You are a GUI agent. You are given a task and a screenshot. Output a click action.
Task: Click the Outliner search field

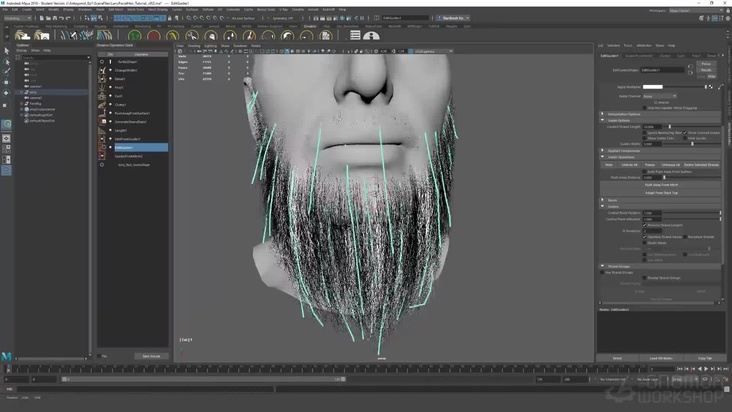[55, 57]
